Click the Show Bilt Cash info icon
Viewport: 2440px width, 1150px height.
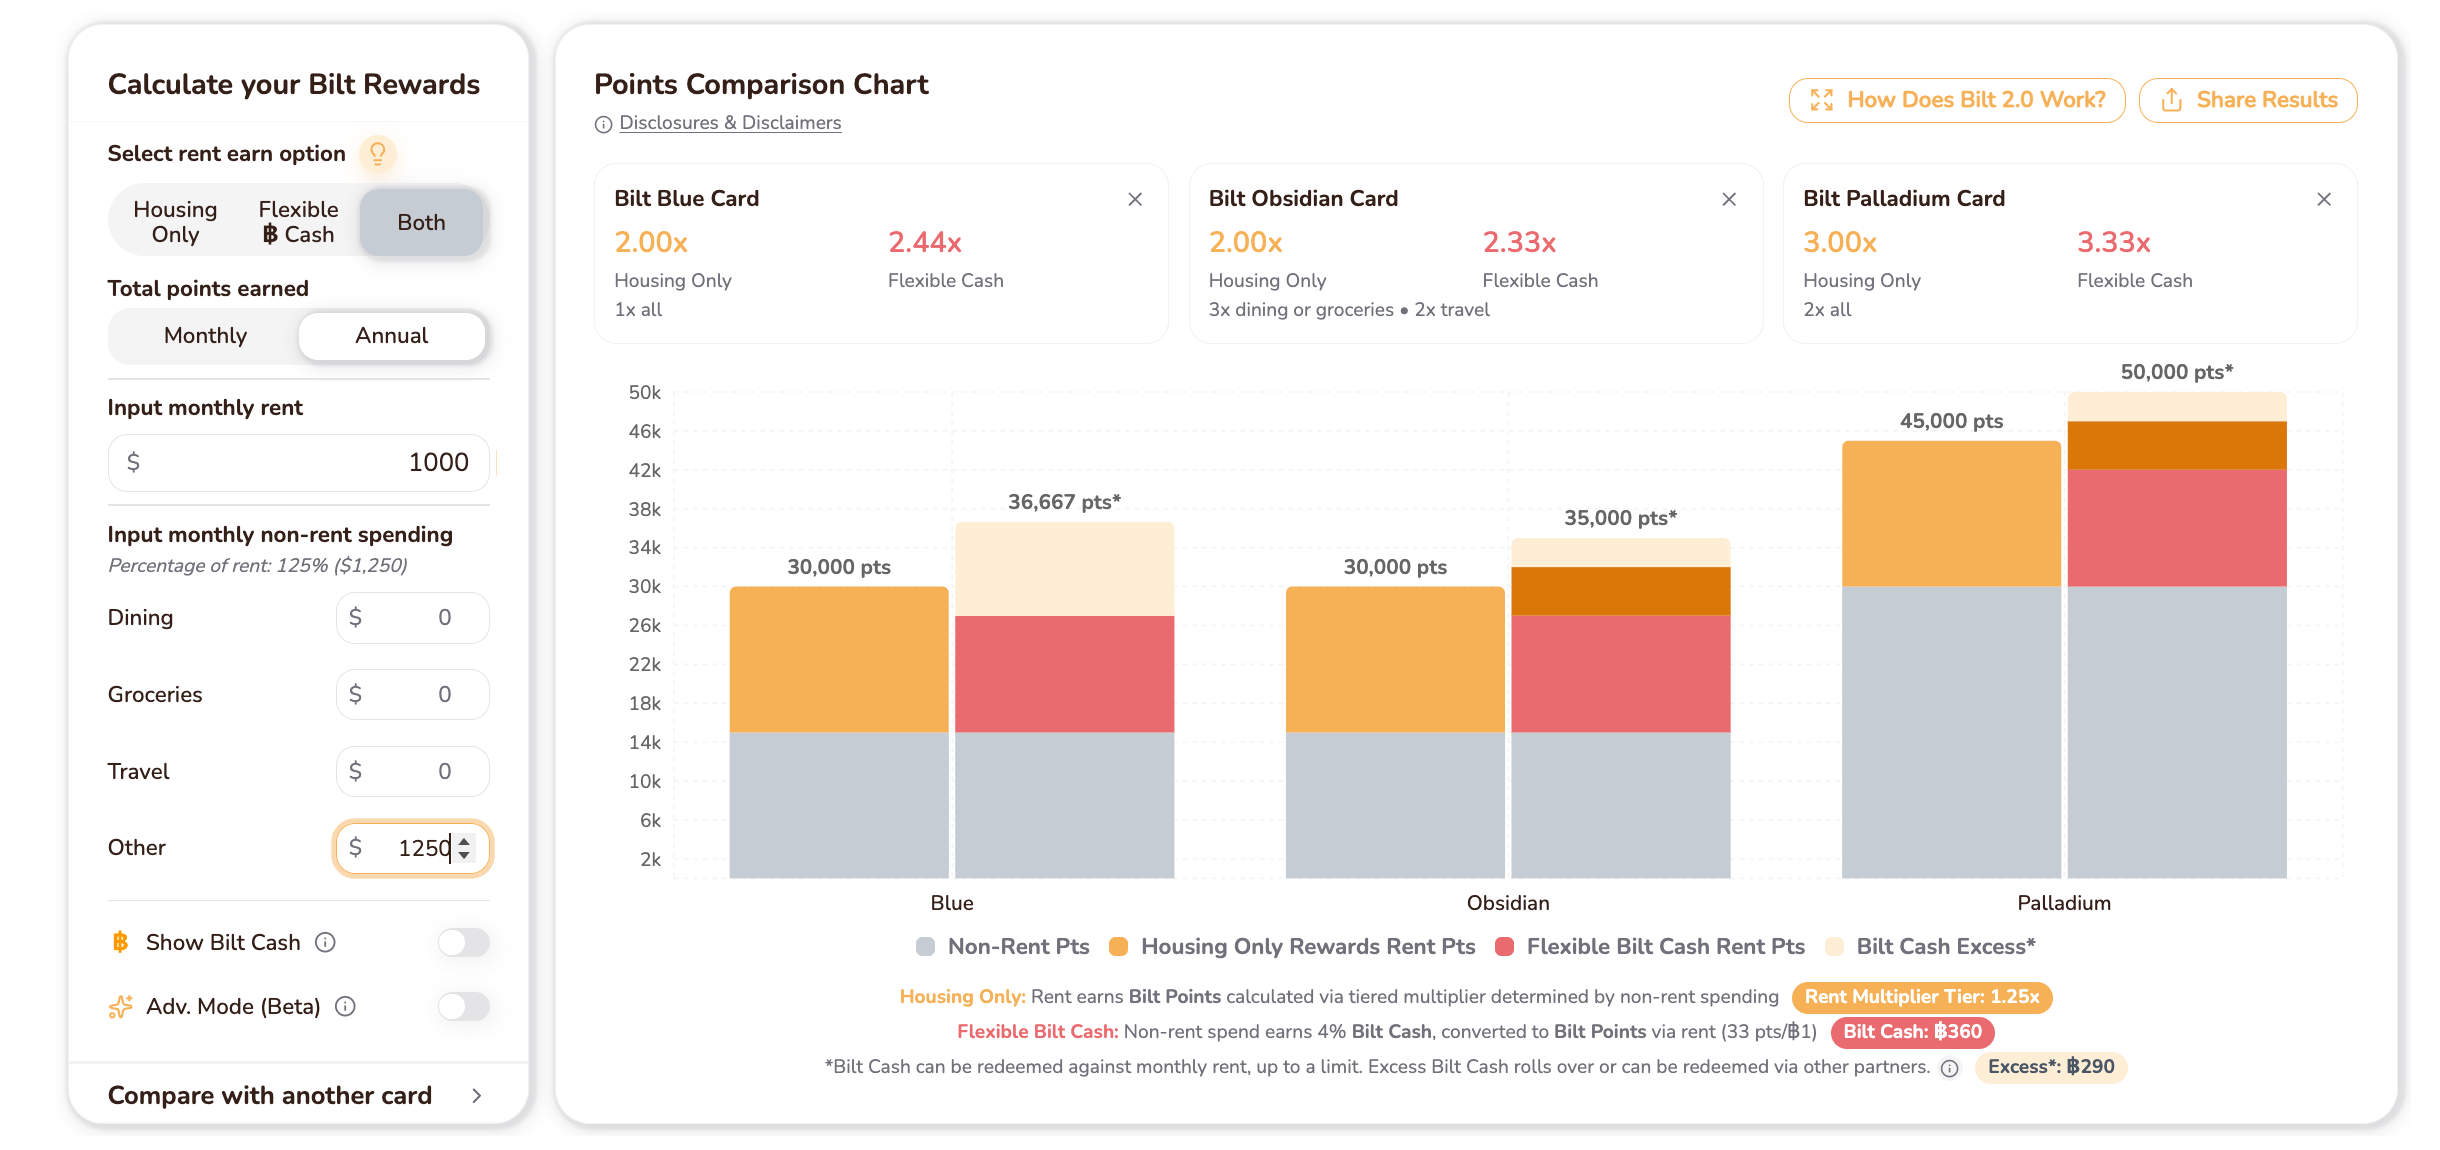click(x=325, y=942)
